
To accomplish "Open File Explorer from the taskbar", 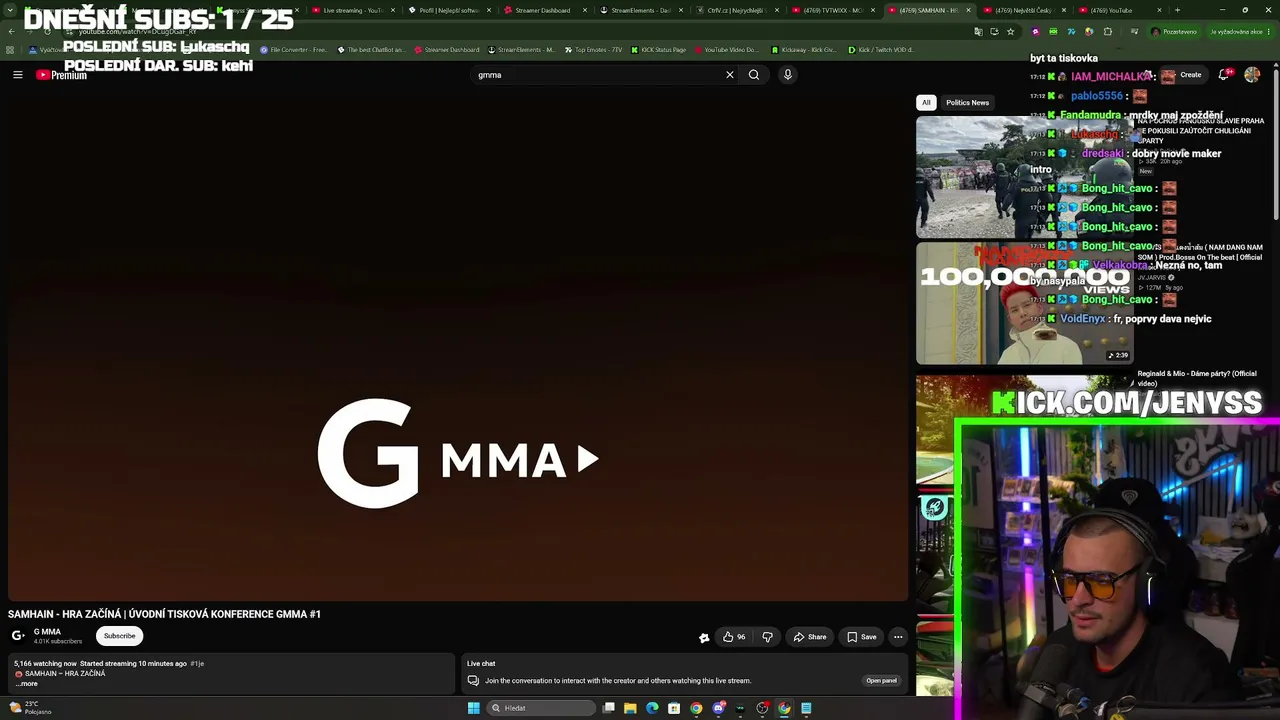I will (x=630, y=708).
